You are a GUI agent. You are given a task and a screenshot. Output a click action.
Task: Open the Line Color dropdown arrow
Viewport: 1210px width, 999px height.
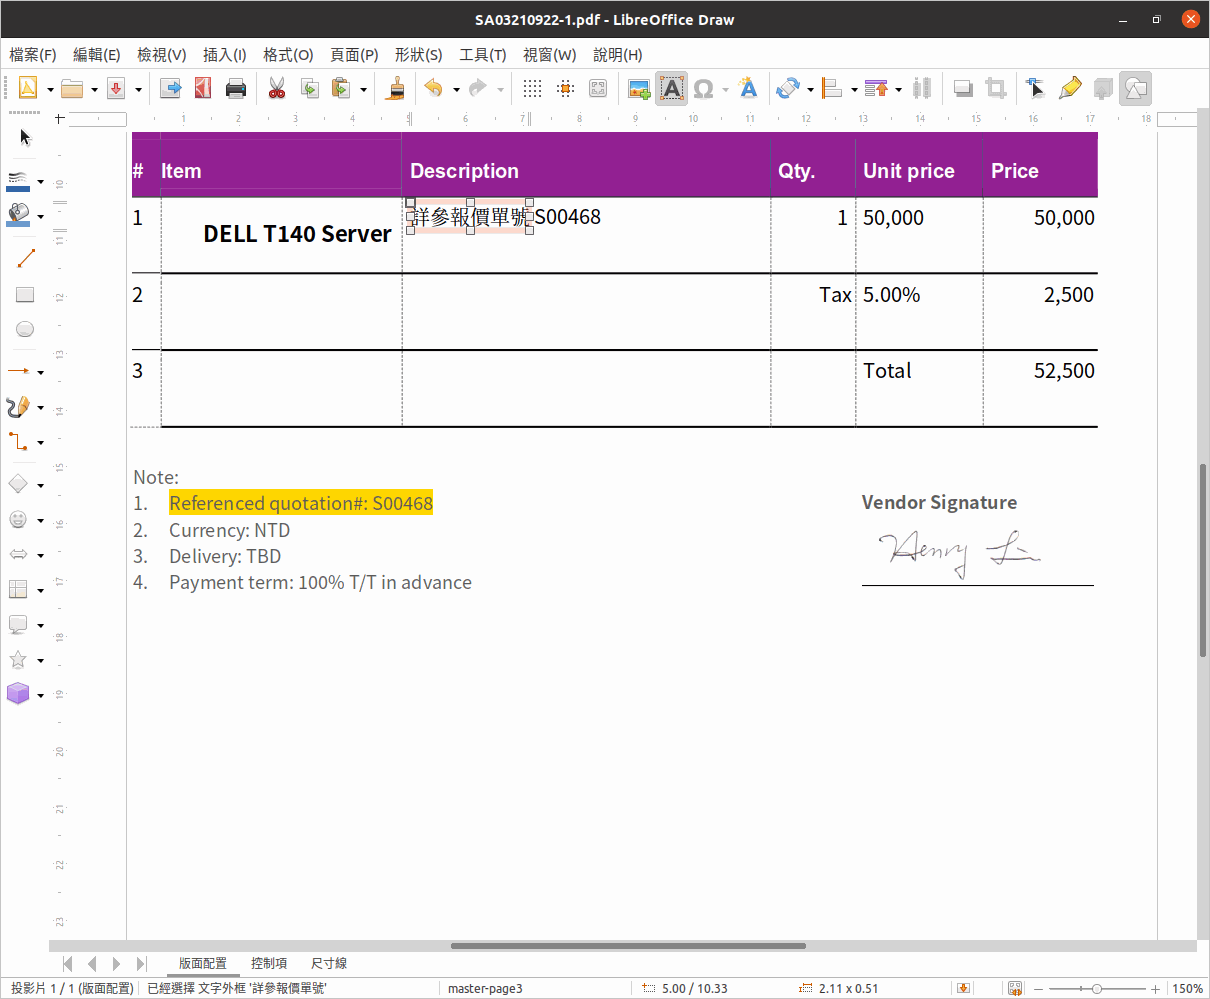pos(40,182)
